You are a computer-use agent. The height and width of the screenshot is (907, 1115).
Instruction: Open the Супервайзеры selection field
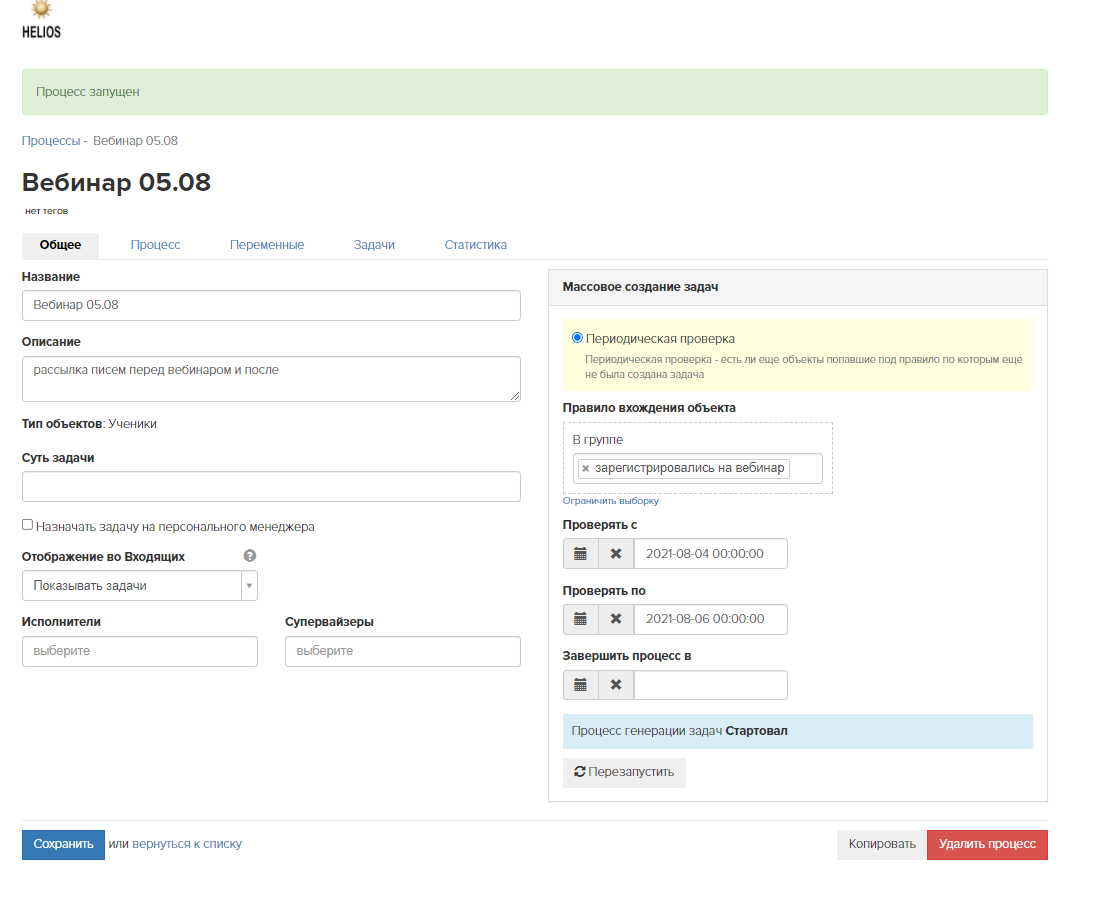402,651
